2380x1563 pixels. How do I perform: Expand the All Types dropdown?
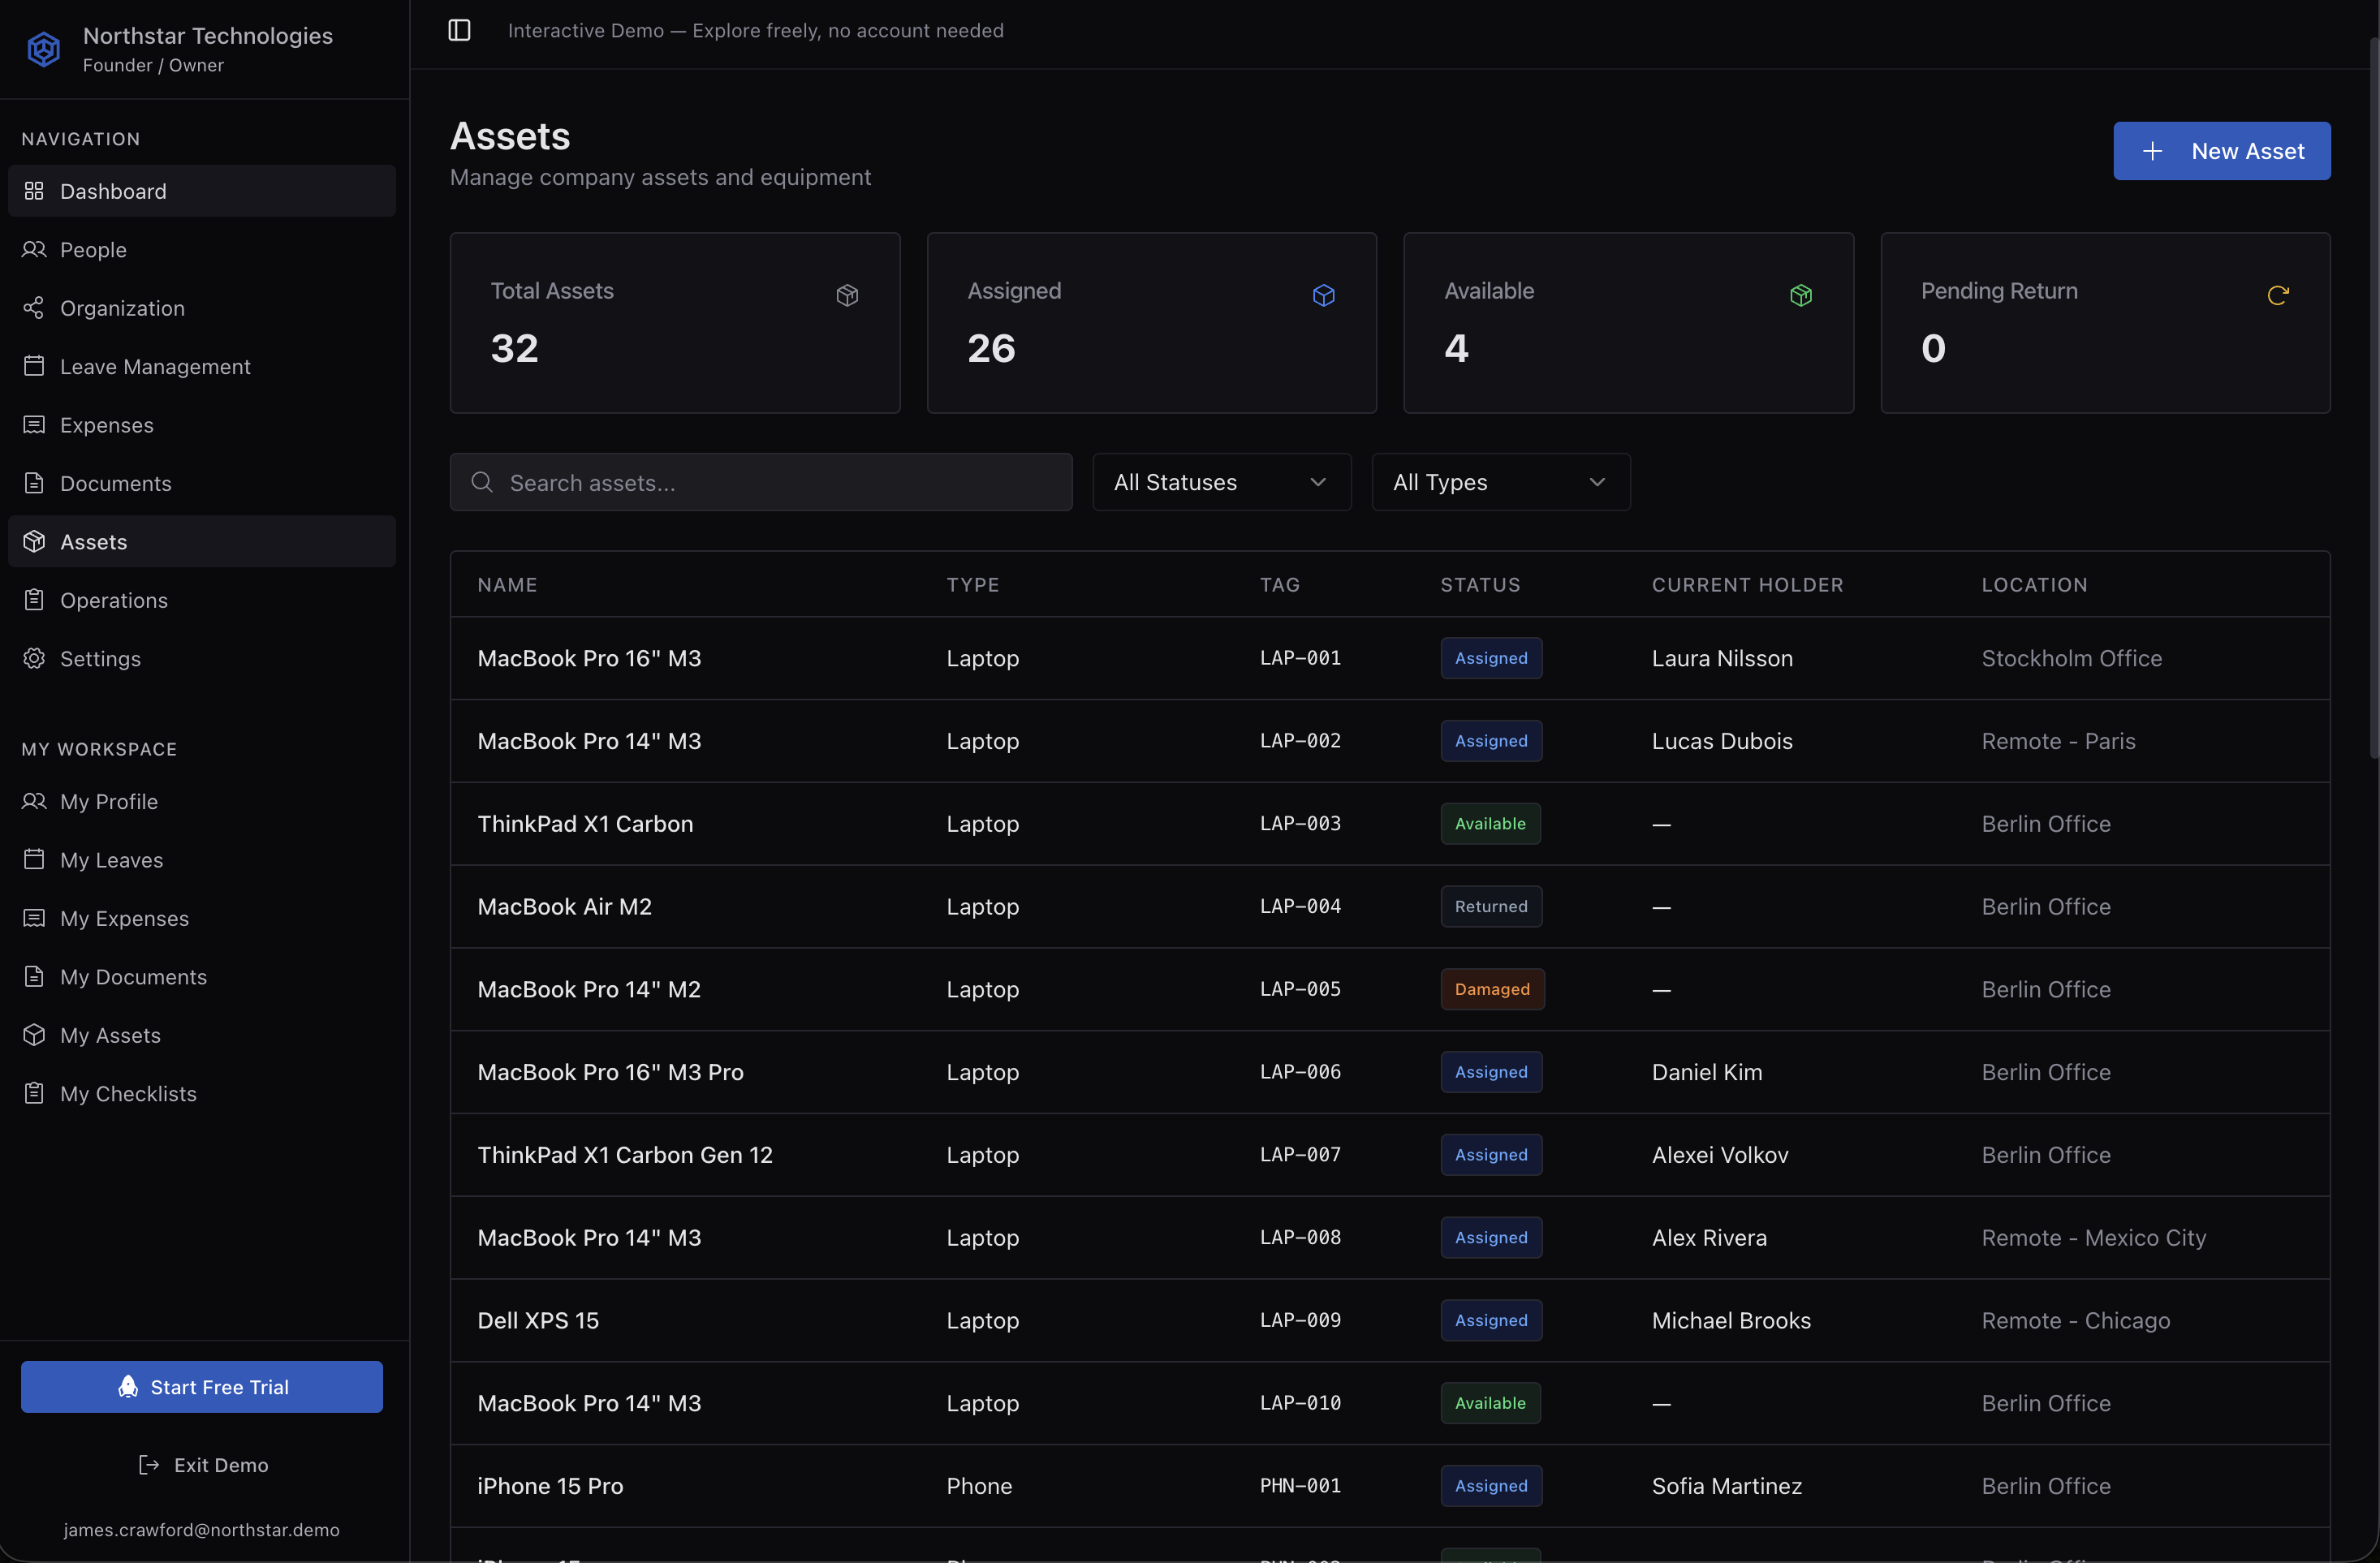[1500, 482]
